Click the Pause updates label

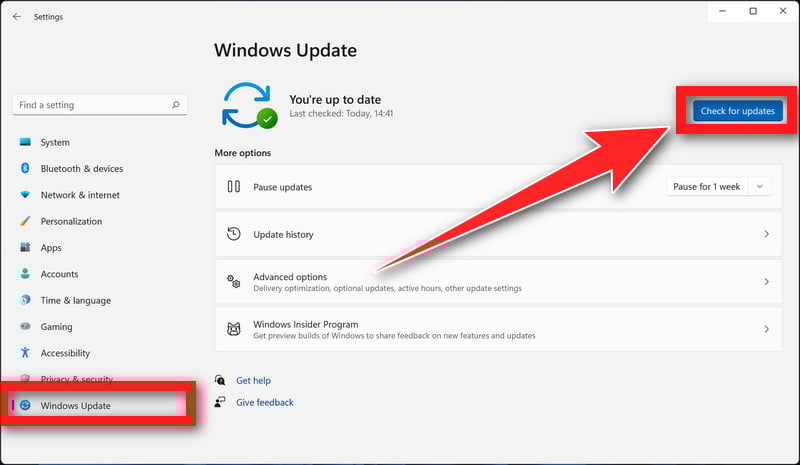[283, 187]
